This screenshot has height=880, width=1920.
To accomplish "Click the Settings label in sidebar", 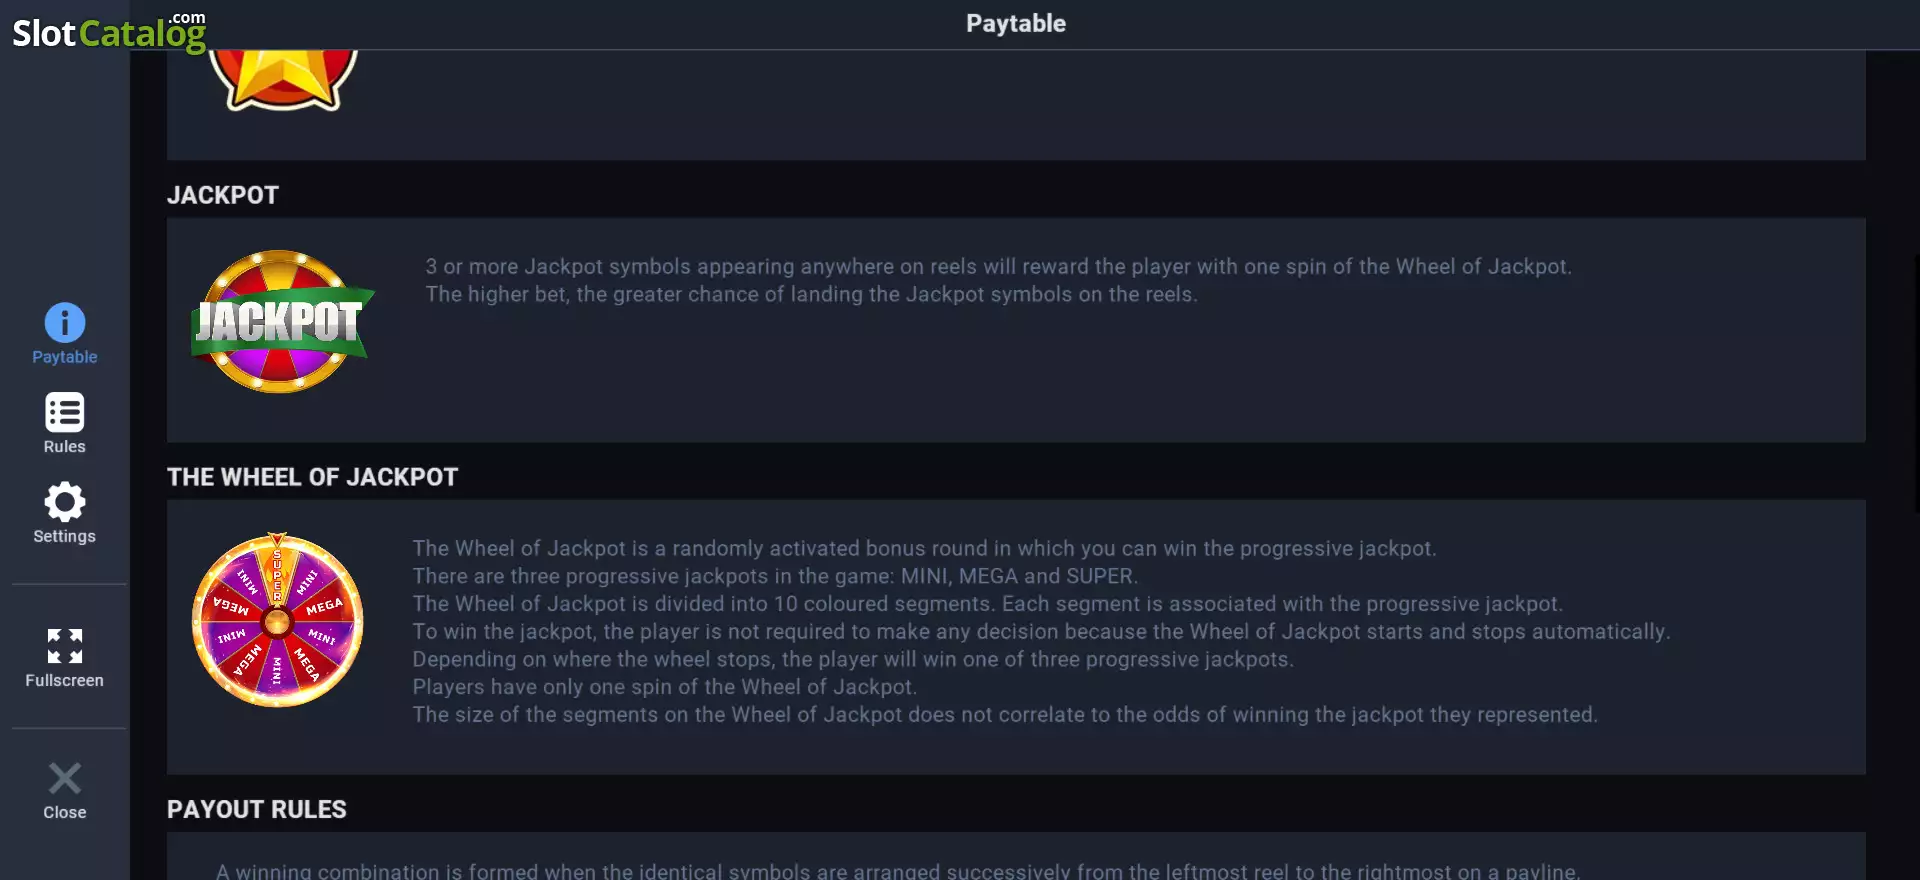I will tap(64, 536).
